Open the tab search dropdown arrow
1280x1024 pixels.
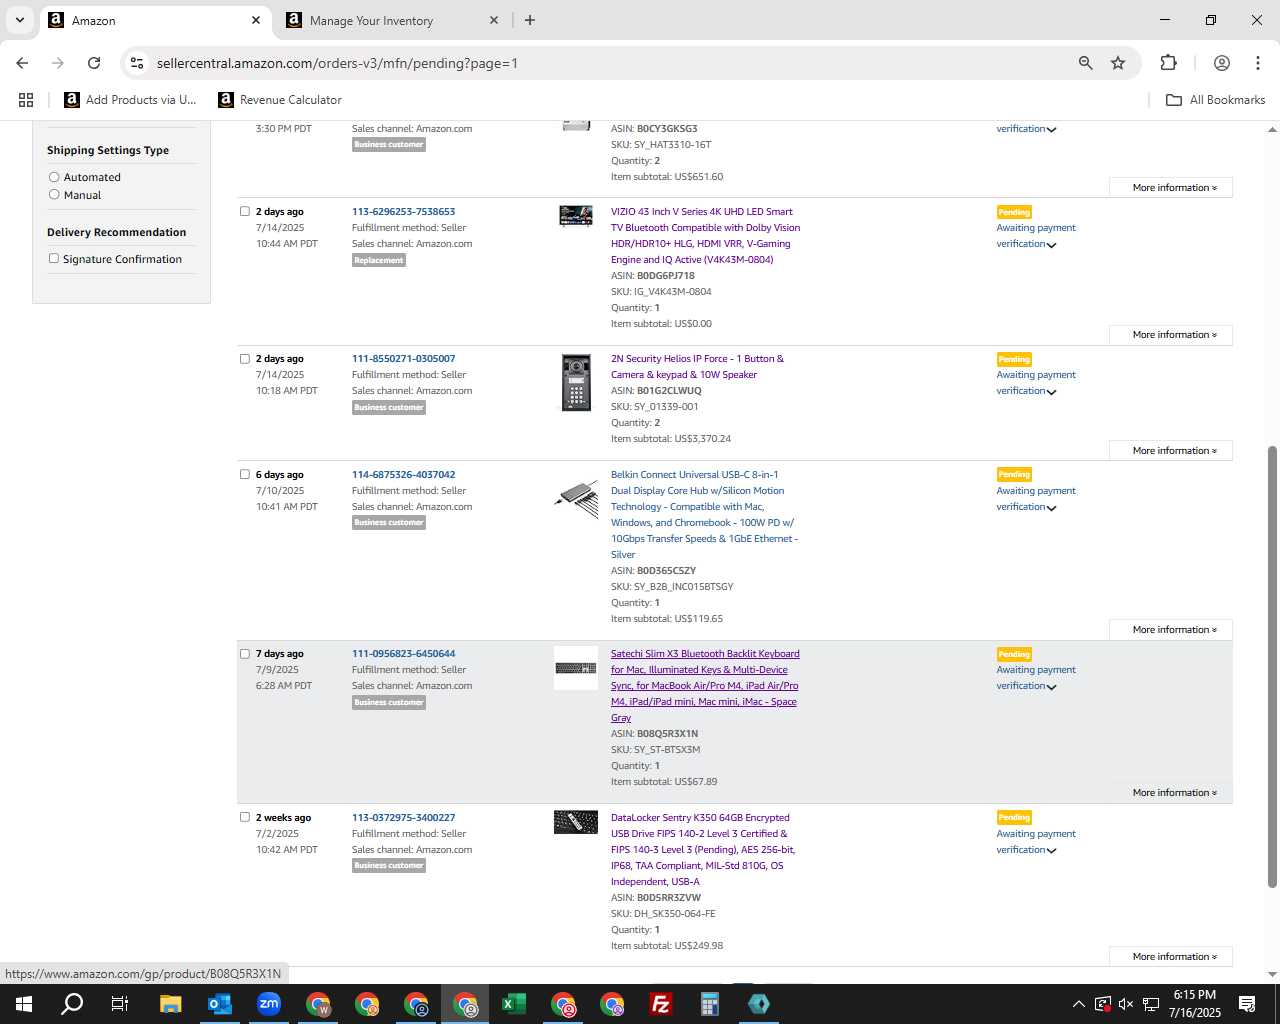coord(19,20)
